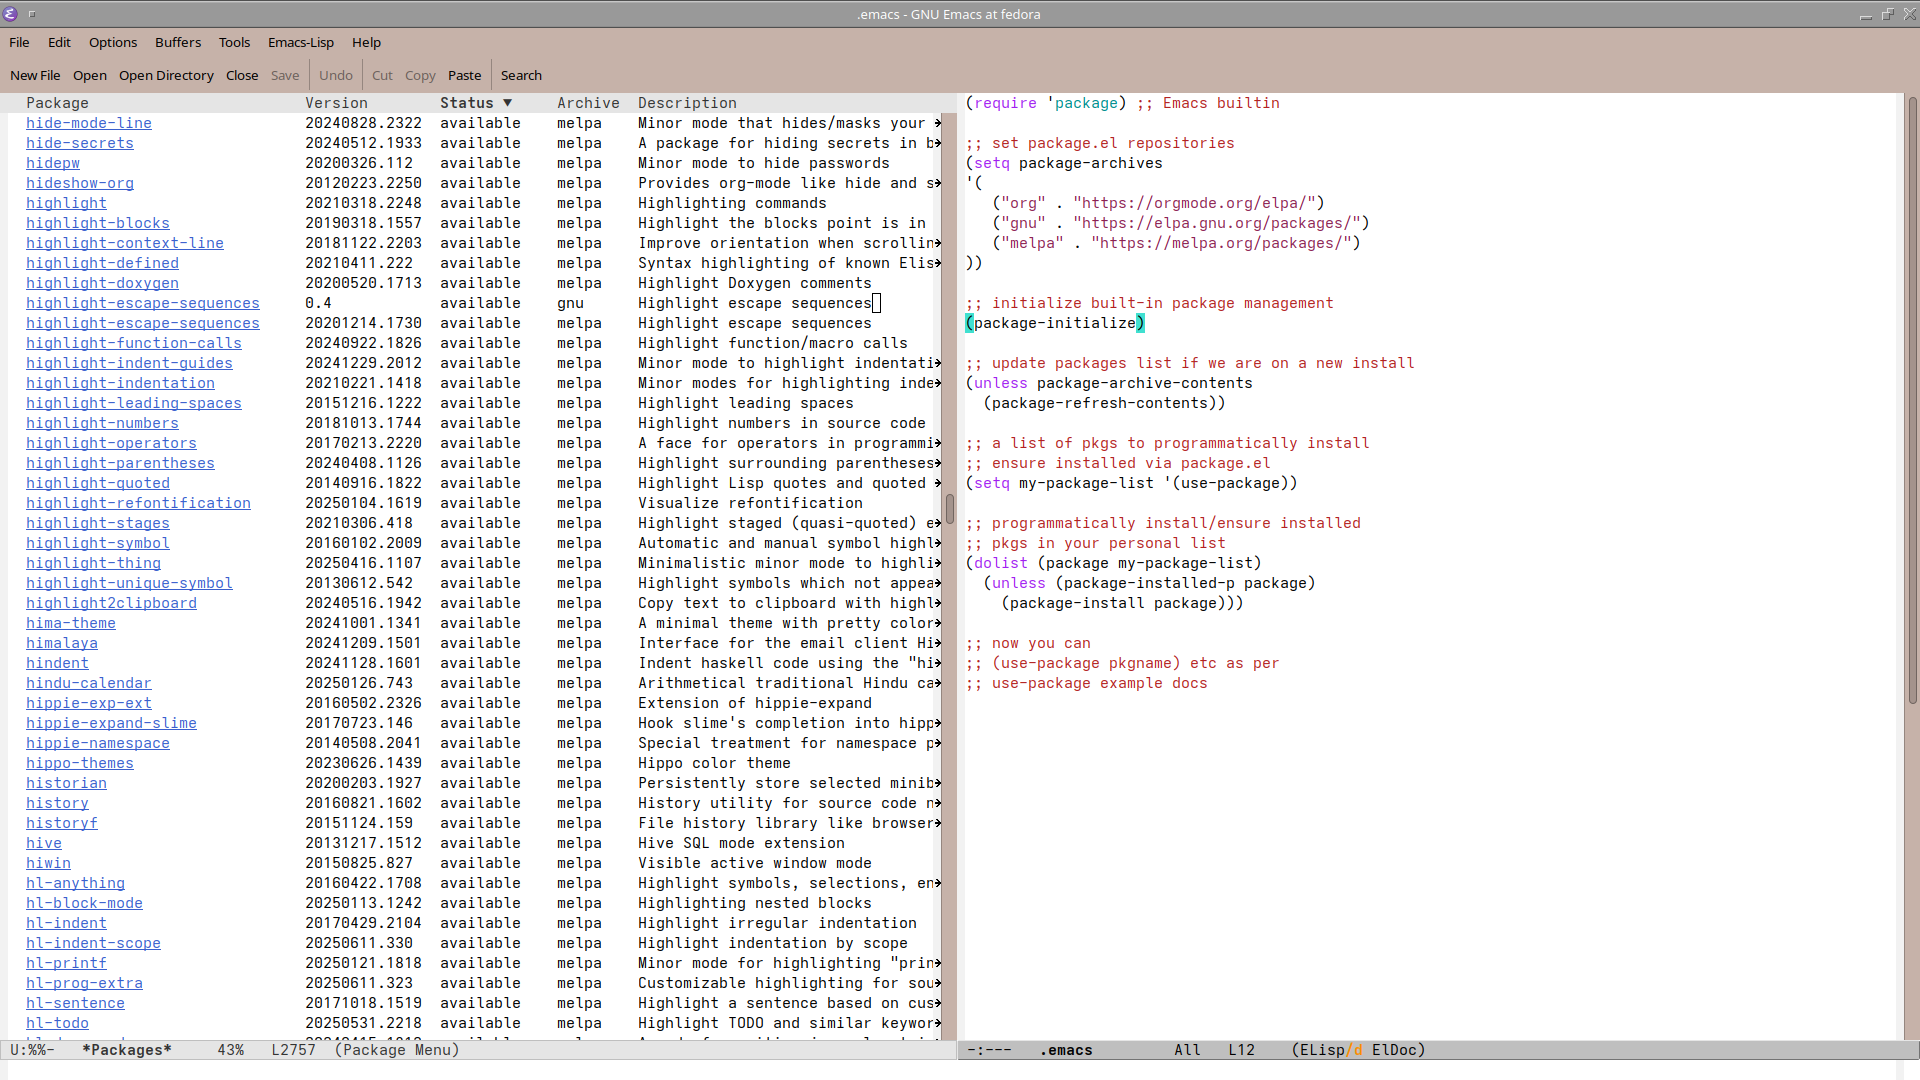Viewport: 1920px width, 1080px height.
Task: Open the highlight-context-line package link
Action: 125,243
